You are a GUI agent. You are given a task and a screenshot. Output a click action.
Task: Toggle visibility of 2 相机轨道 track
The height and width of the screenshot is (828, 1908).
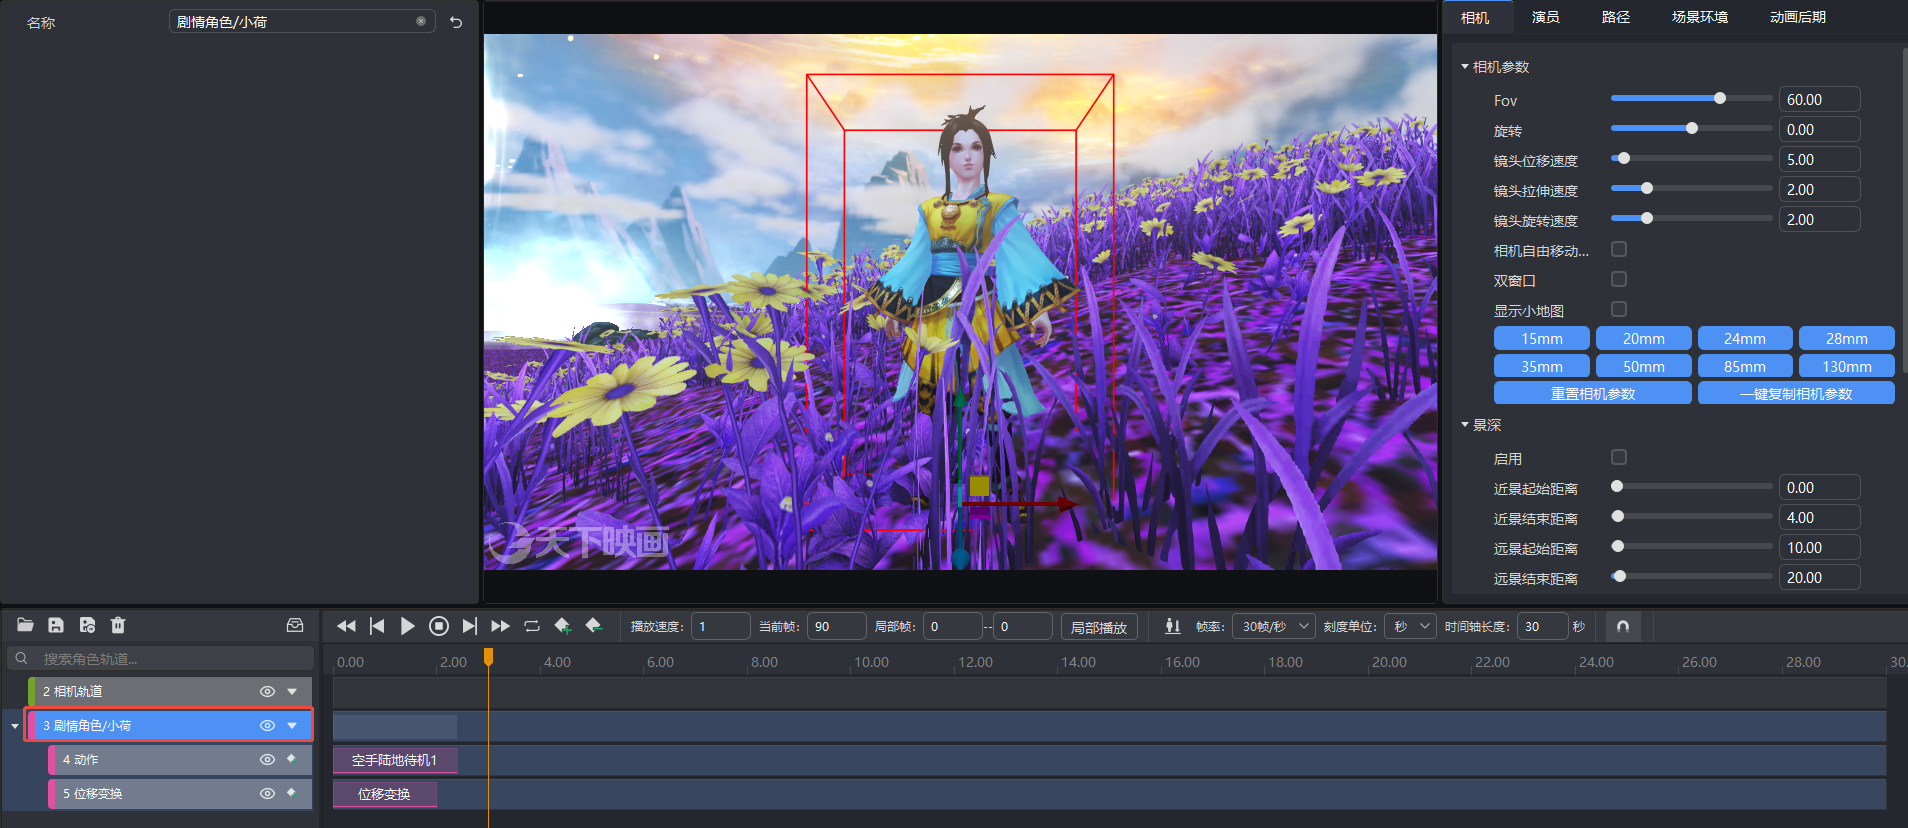point(267,691)
